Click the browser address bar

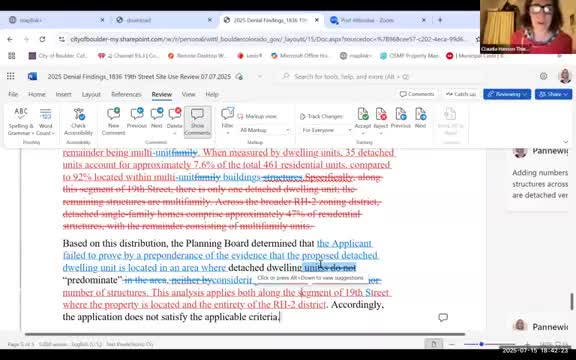267,39
